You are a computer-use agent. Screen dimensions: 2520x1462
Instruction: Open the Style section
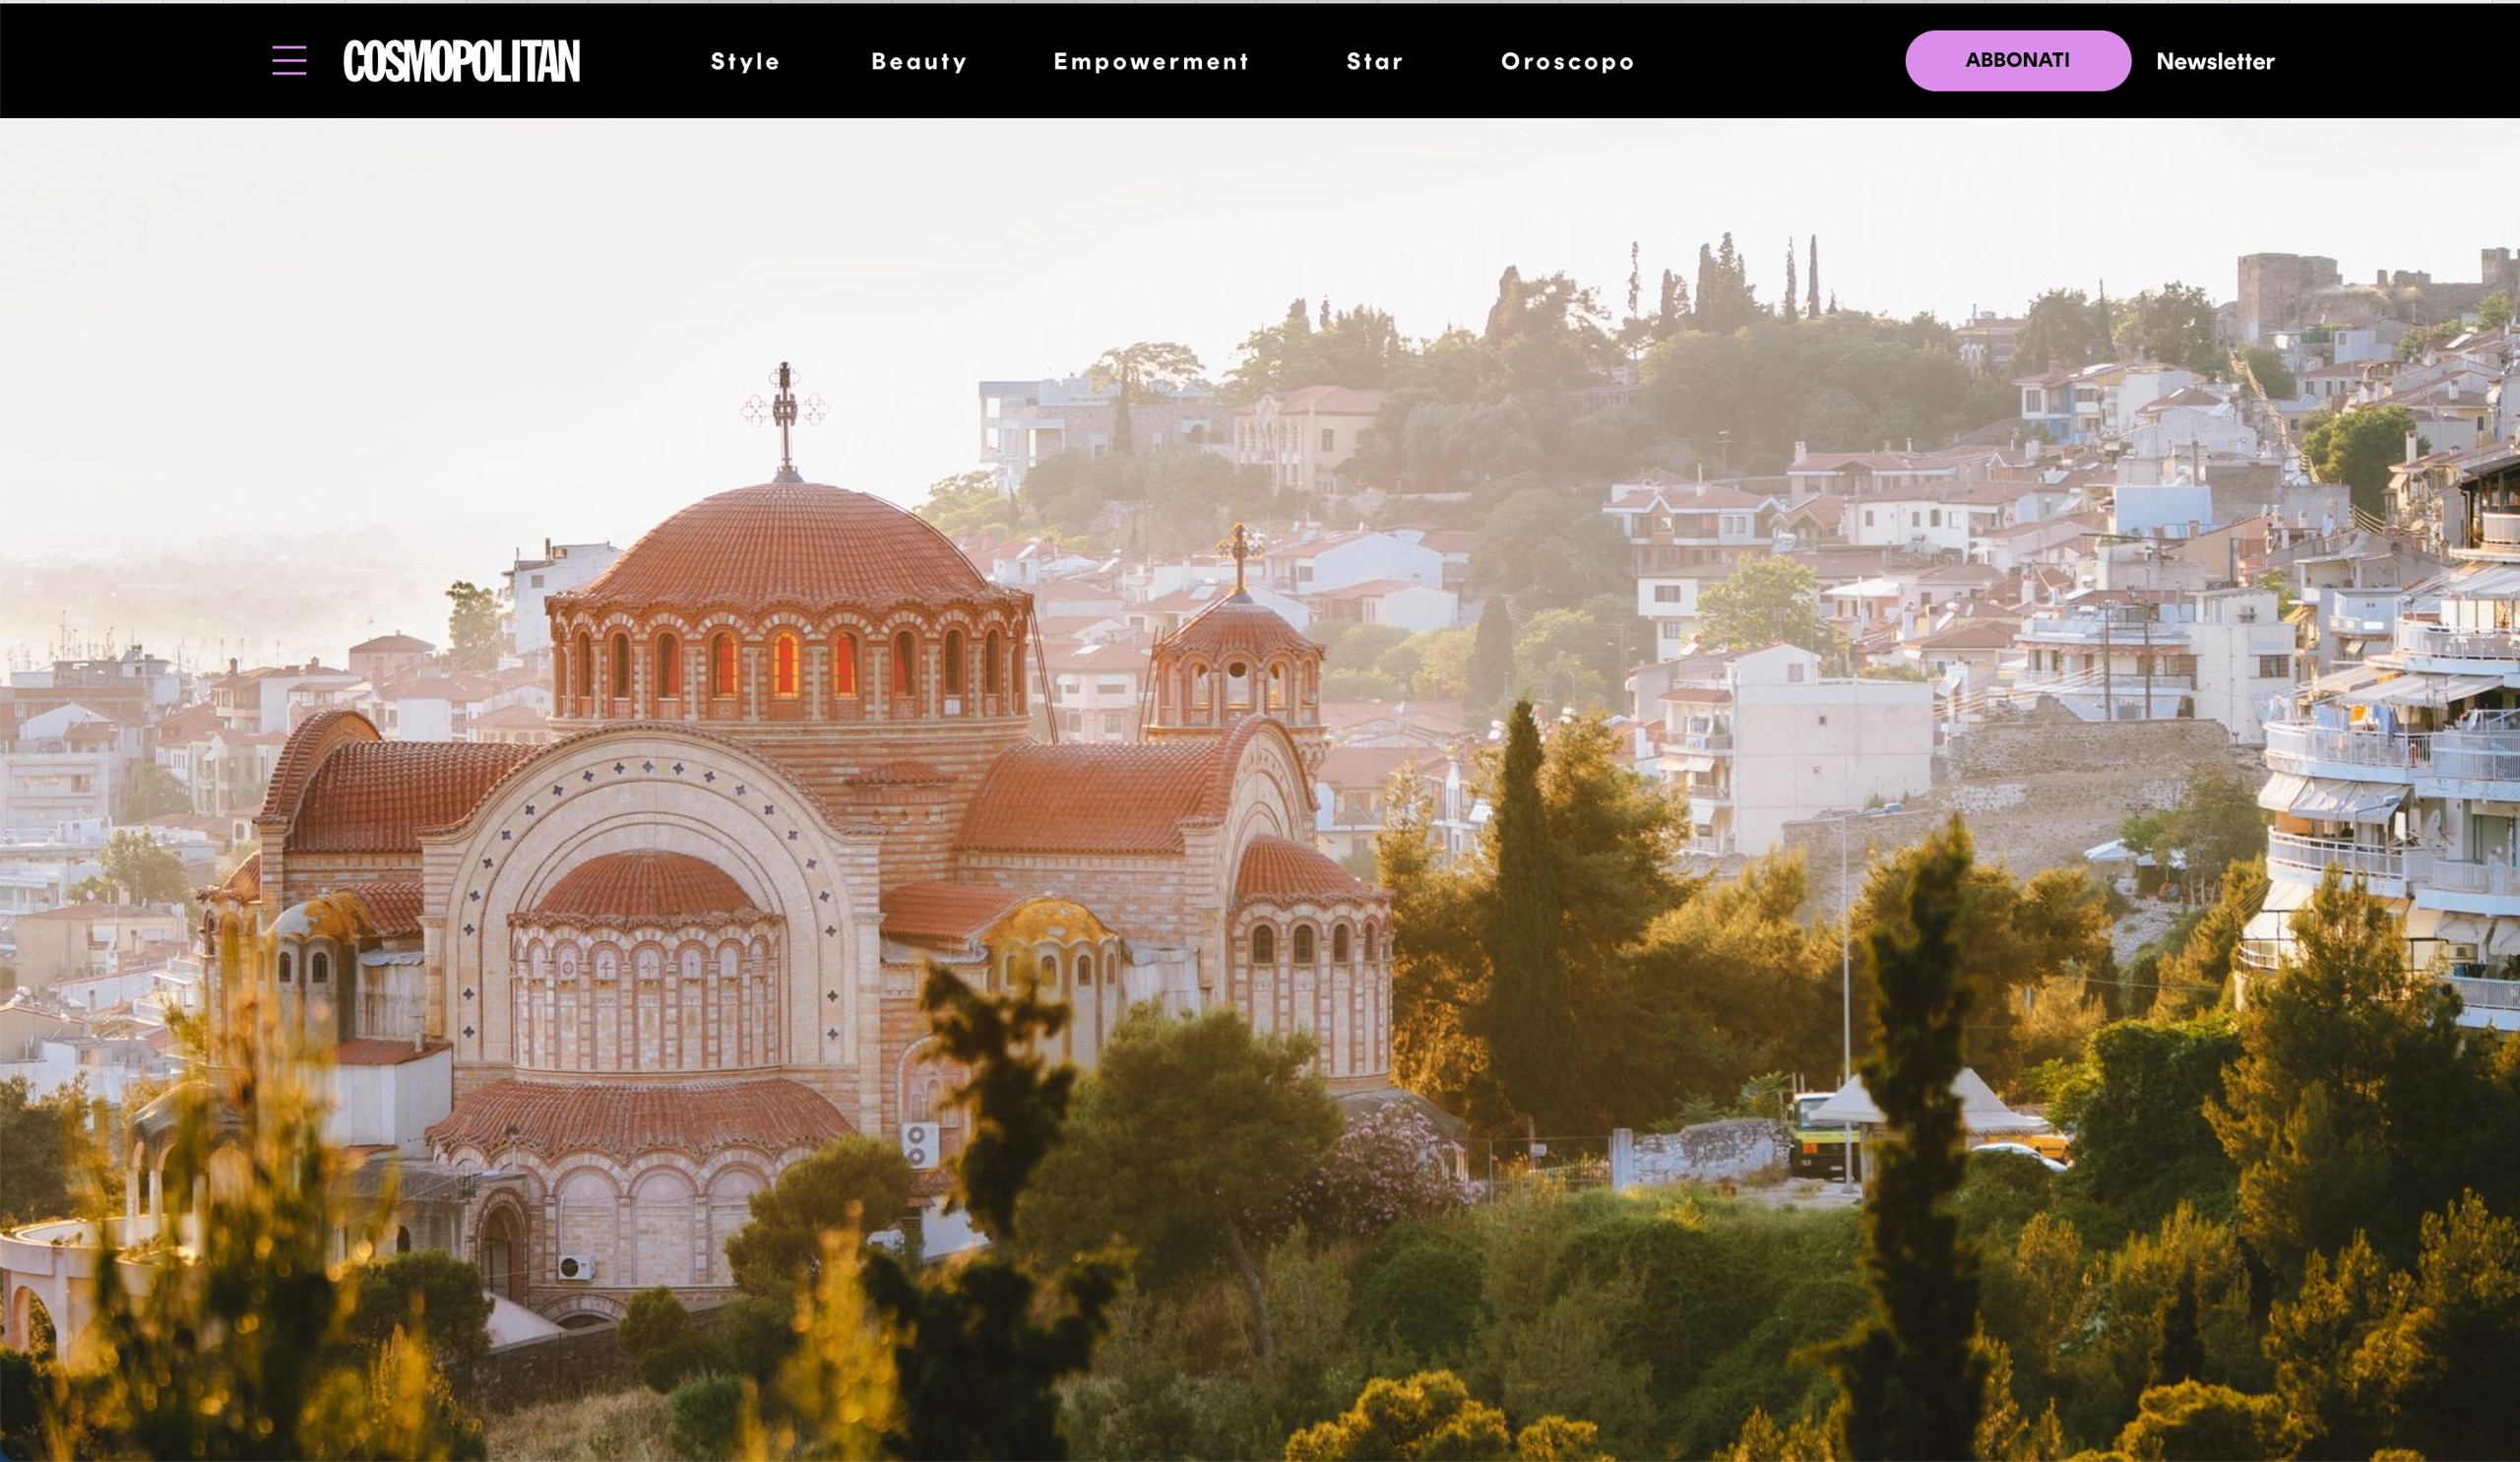tap(745, 62)
